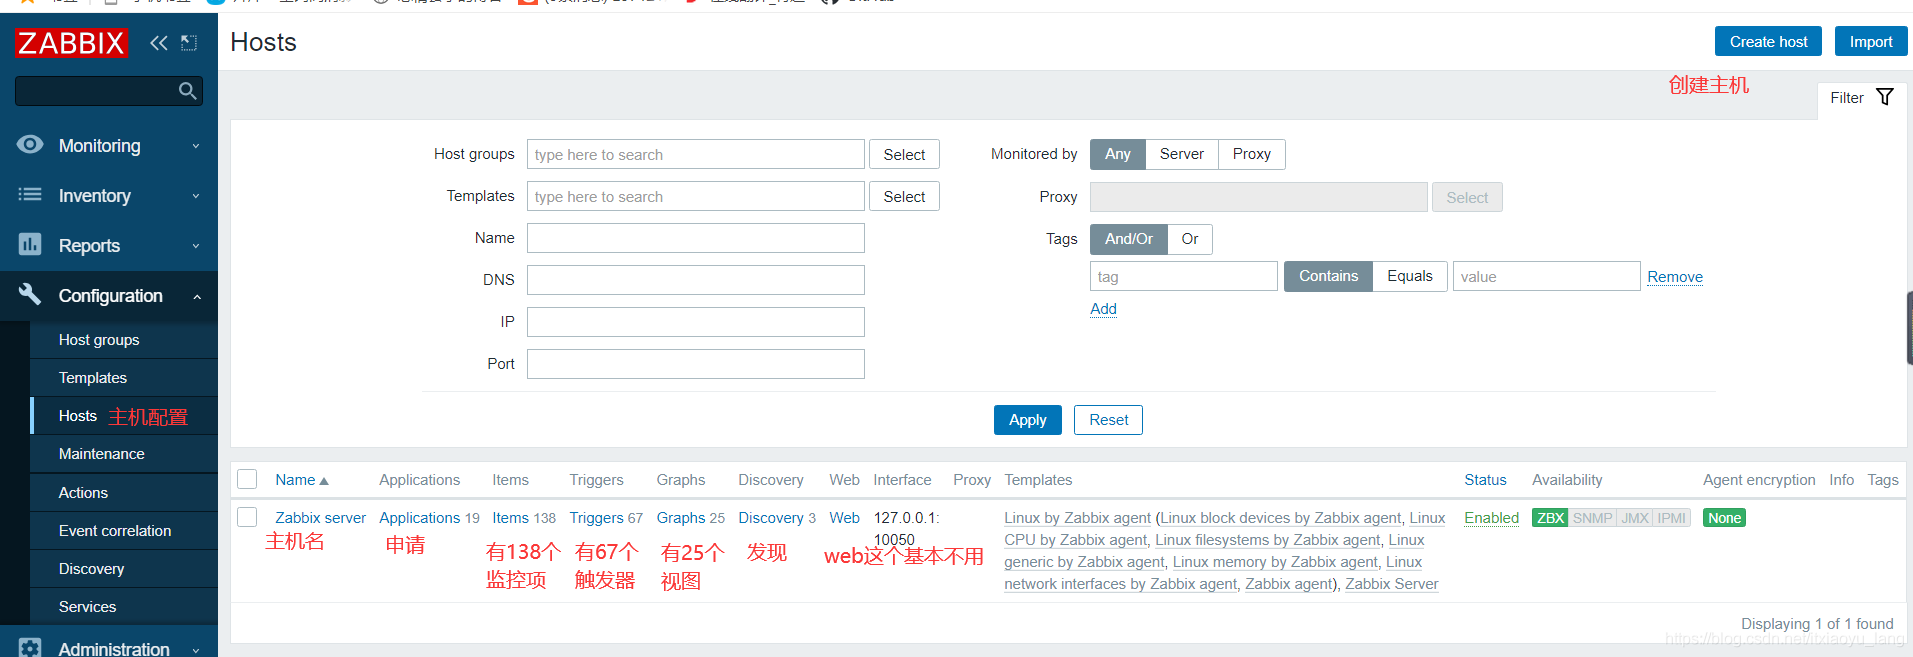The width and height of the screenshot is (1913, 657).
Task: Open Hosts in Configuration menu
Action: (124, 416)
